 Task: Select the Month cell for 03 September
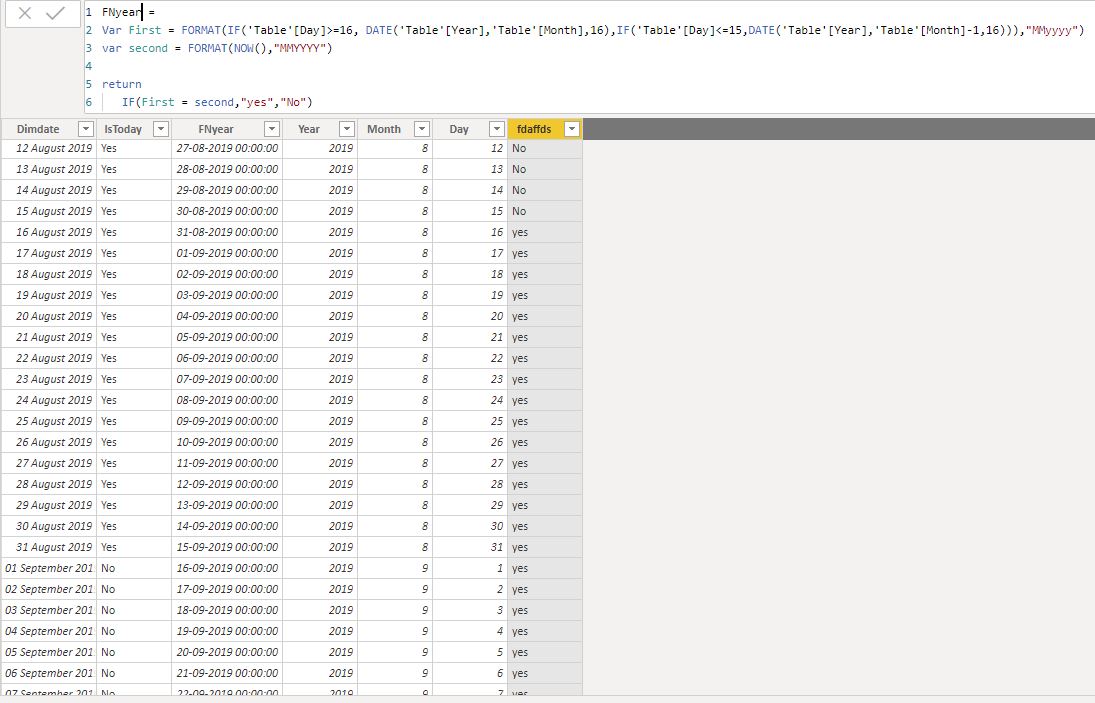coord(395,609)
